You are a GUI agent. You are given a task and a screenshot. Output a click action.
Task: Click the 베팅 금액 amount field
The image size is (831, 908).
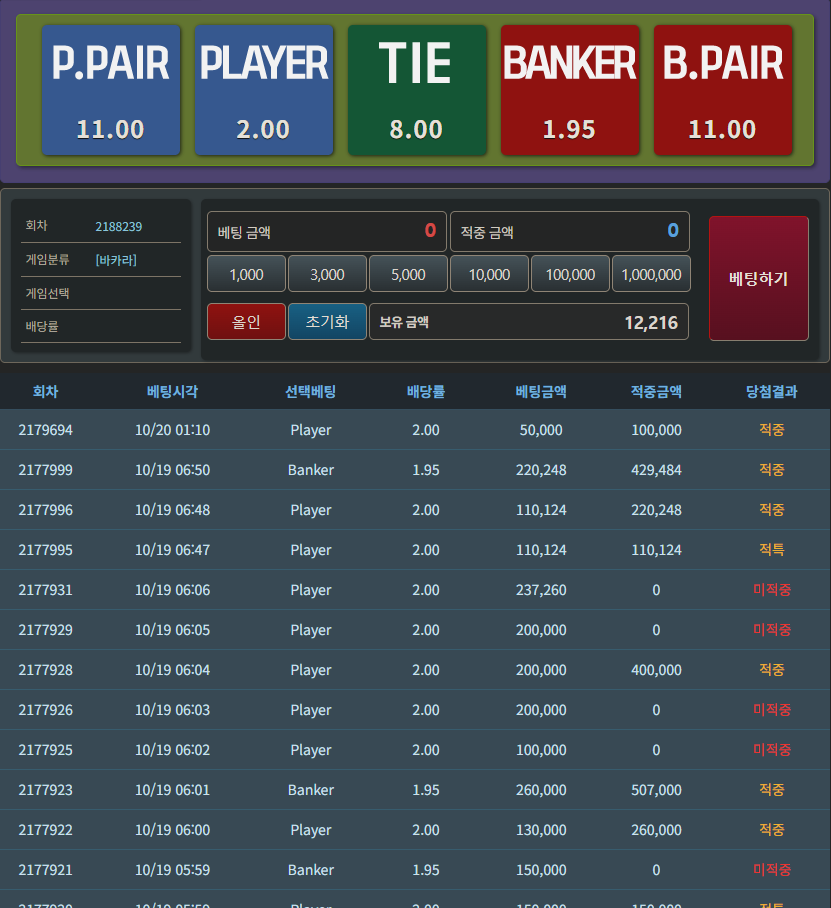tap(327, 232)
